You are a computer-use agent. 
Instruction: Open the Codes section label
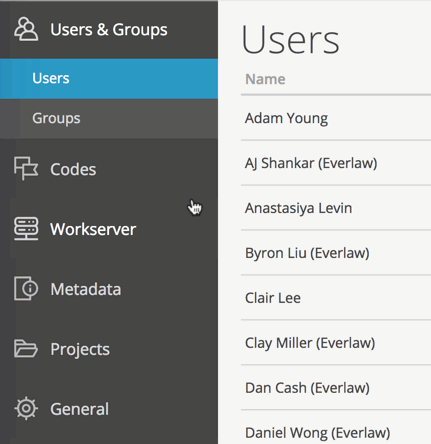pos(73,169)
